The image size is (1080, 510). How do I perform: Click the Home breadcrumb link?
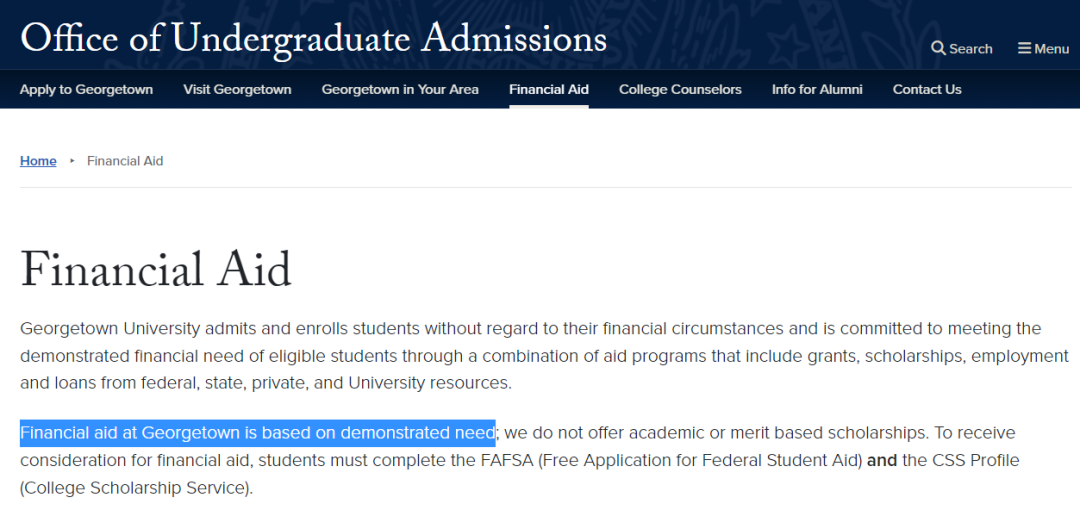38,161
